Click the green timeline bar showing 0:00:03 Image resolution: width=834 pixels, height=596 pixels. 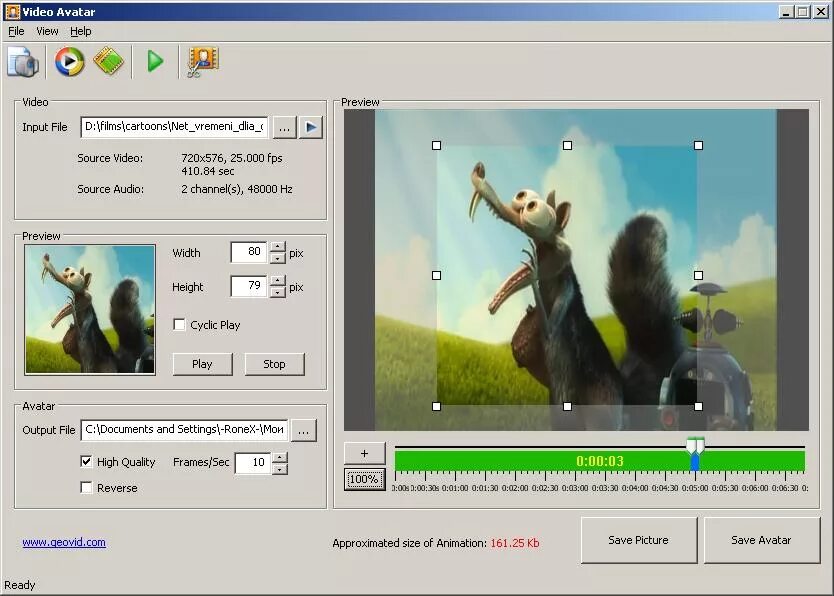click(599, 460)
